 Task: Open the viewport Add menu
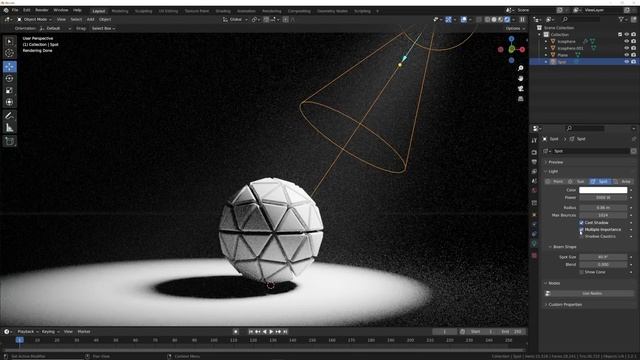pos(91,19)
